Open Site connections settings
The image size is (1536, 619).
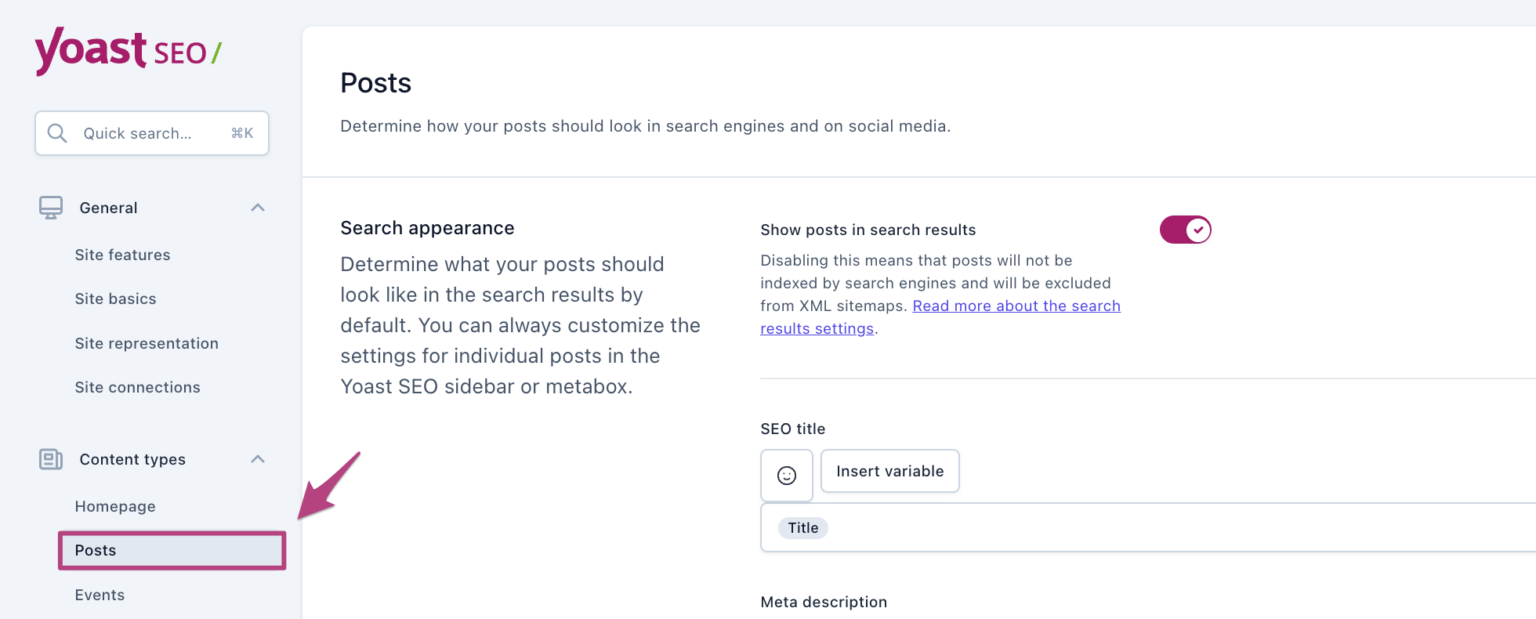137,387
